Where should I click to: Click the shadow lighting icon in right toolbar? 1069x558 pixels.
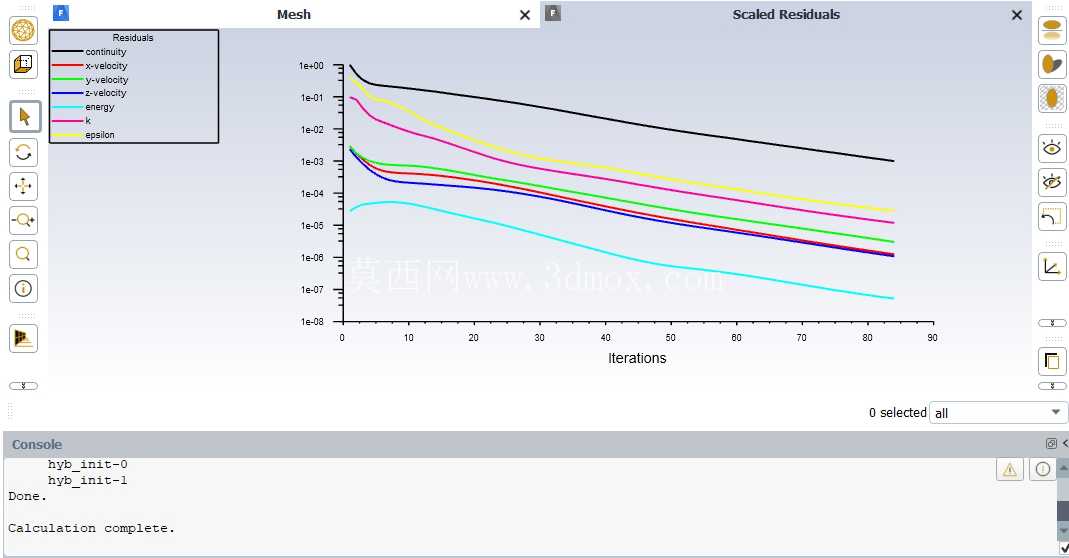pyautogui.click(x=1052, y=64)
